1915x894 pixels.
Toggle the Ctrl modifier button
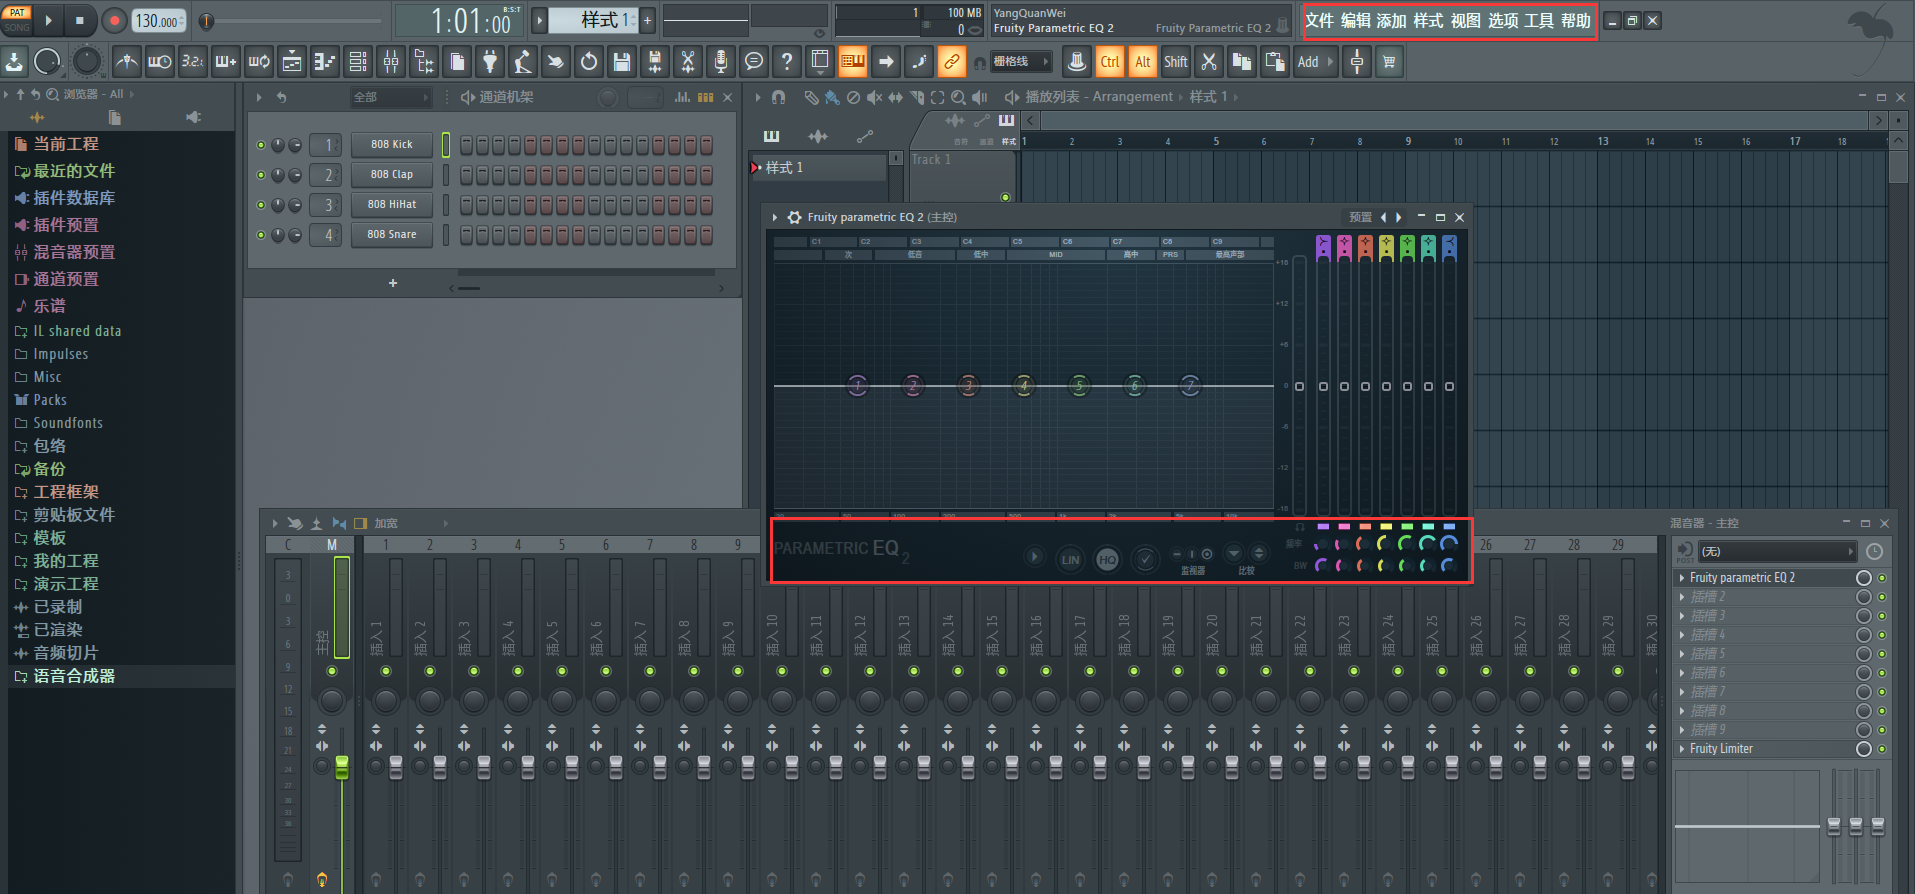(x=1110, y=62)
